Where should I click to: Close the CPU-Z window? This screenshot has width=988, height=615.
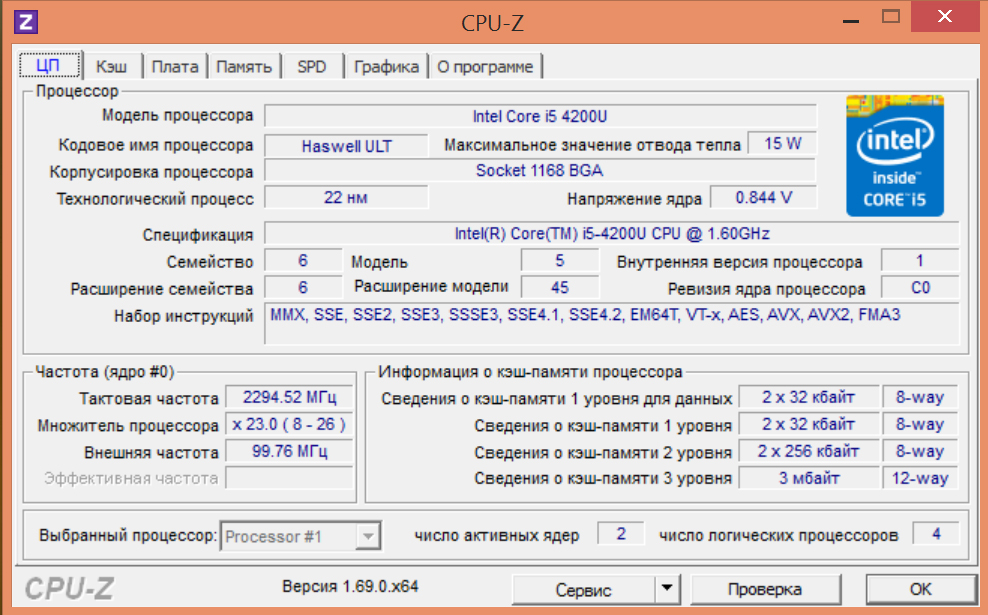pyautogui.click(x=945, y=16)
